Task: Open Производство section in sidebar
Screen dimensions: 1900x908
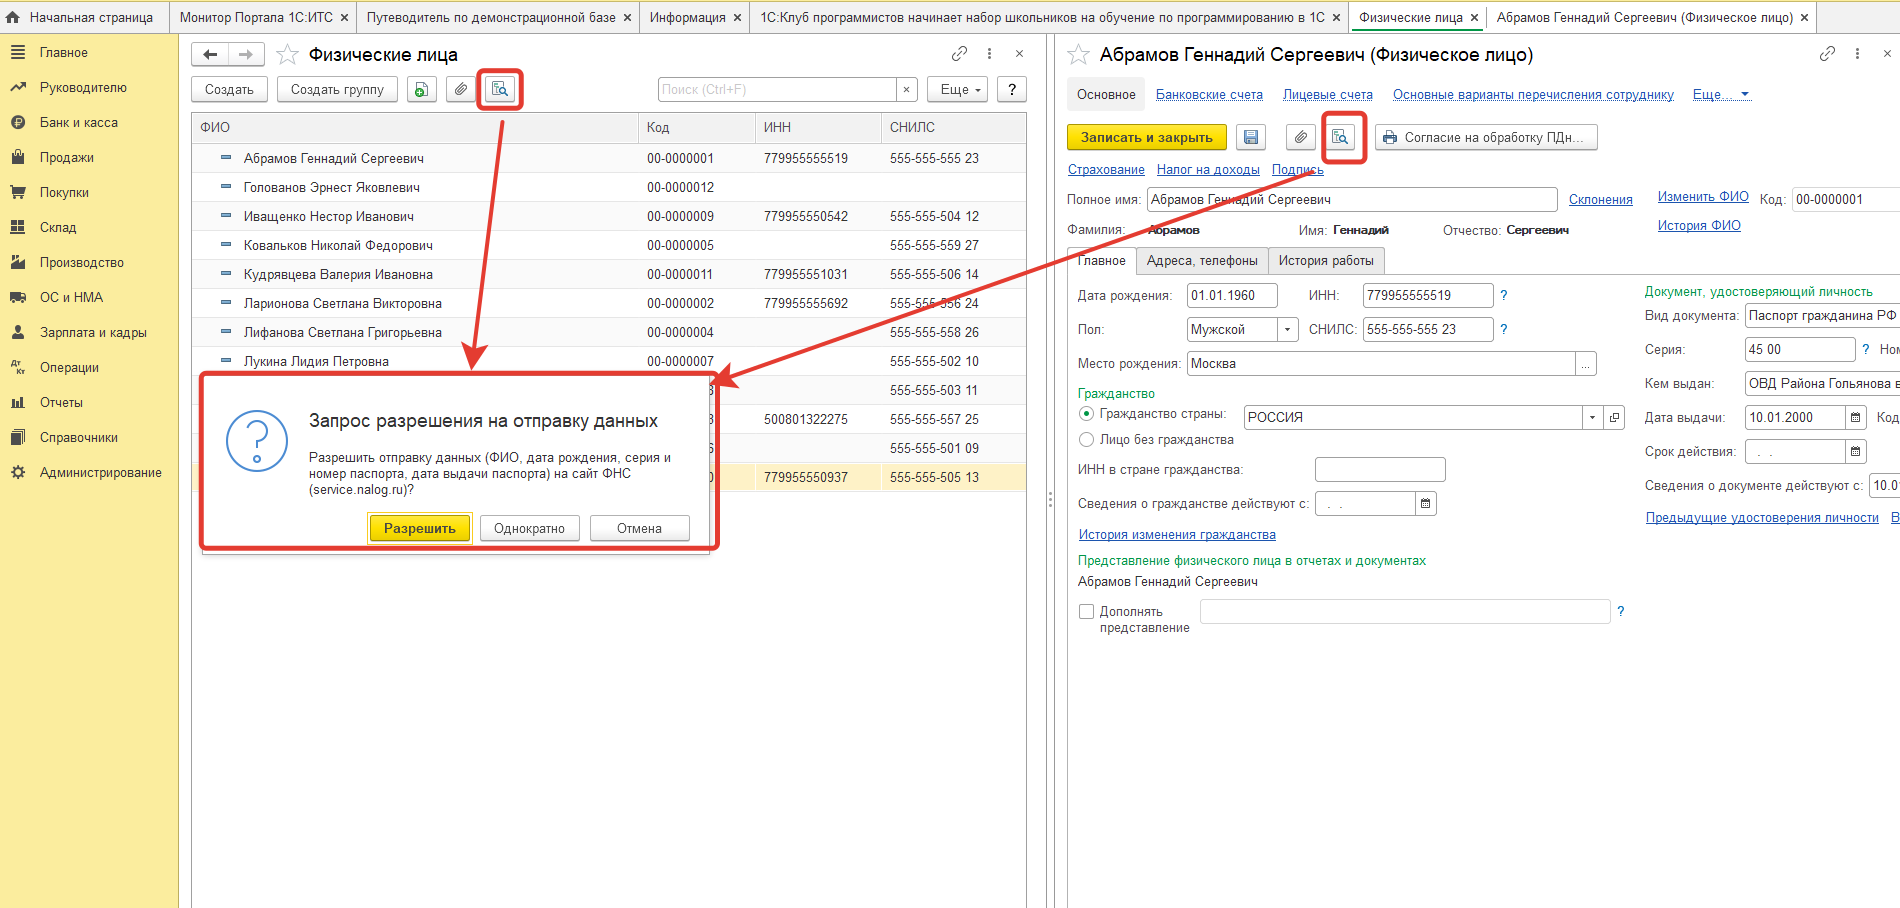Action: 81,262
